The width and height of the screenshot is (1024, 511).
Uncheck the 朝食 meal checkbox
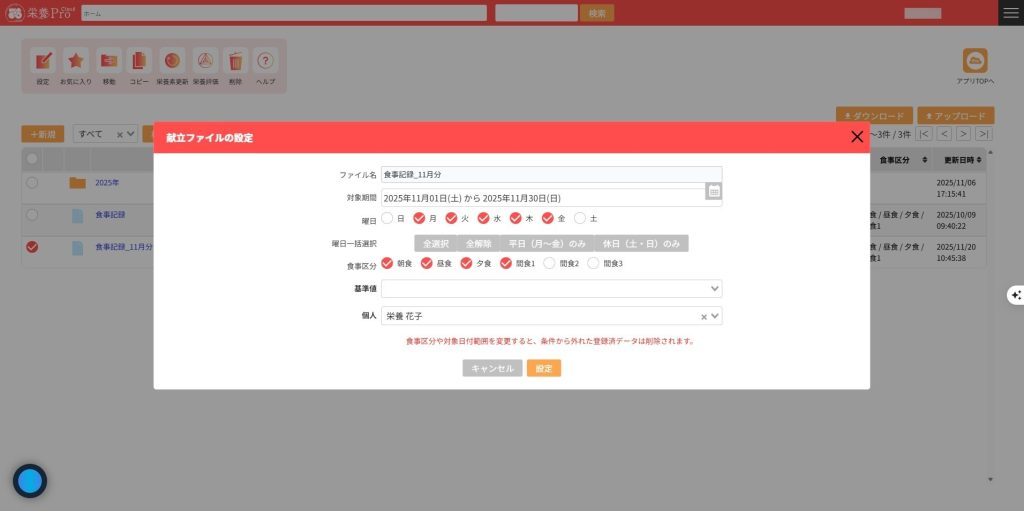click(387, 263)
